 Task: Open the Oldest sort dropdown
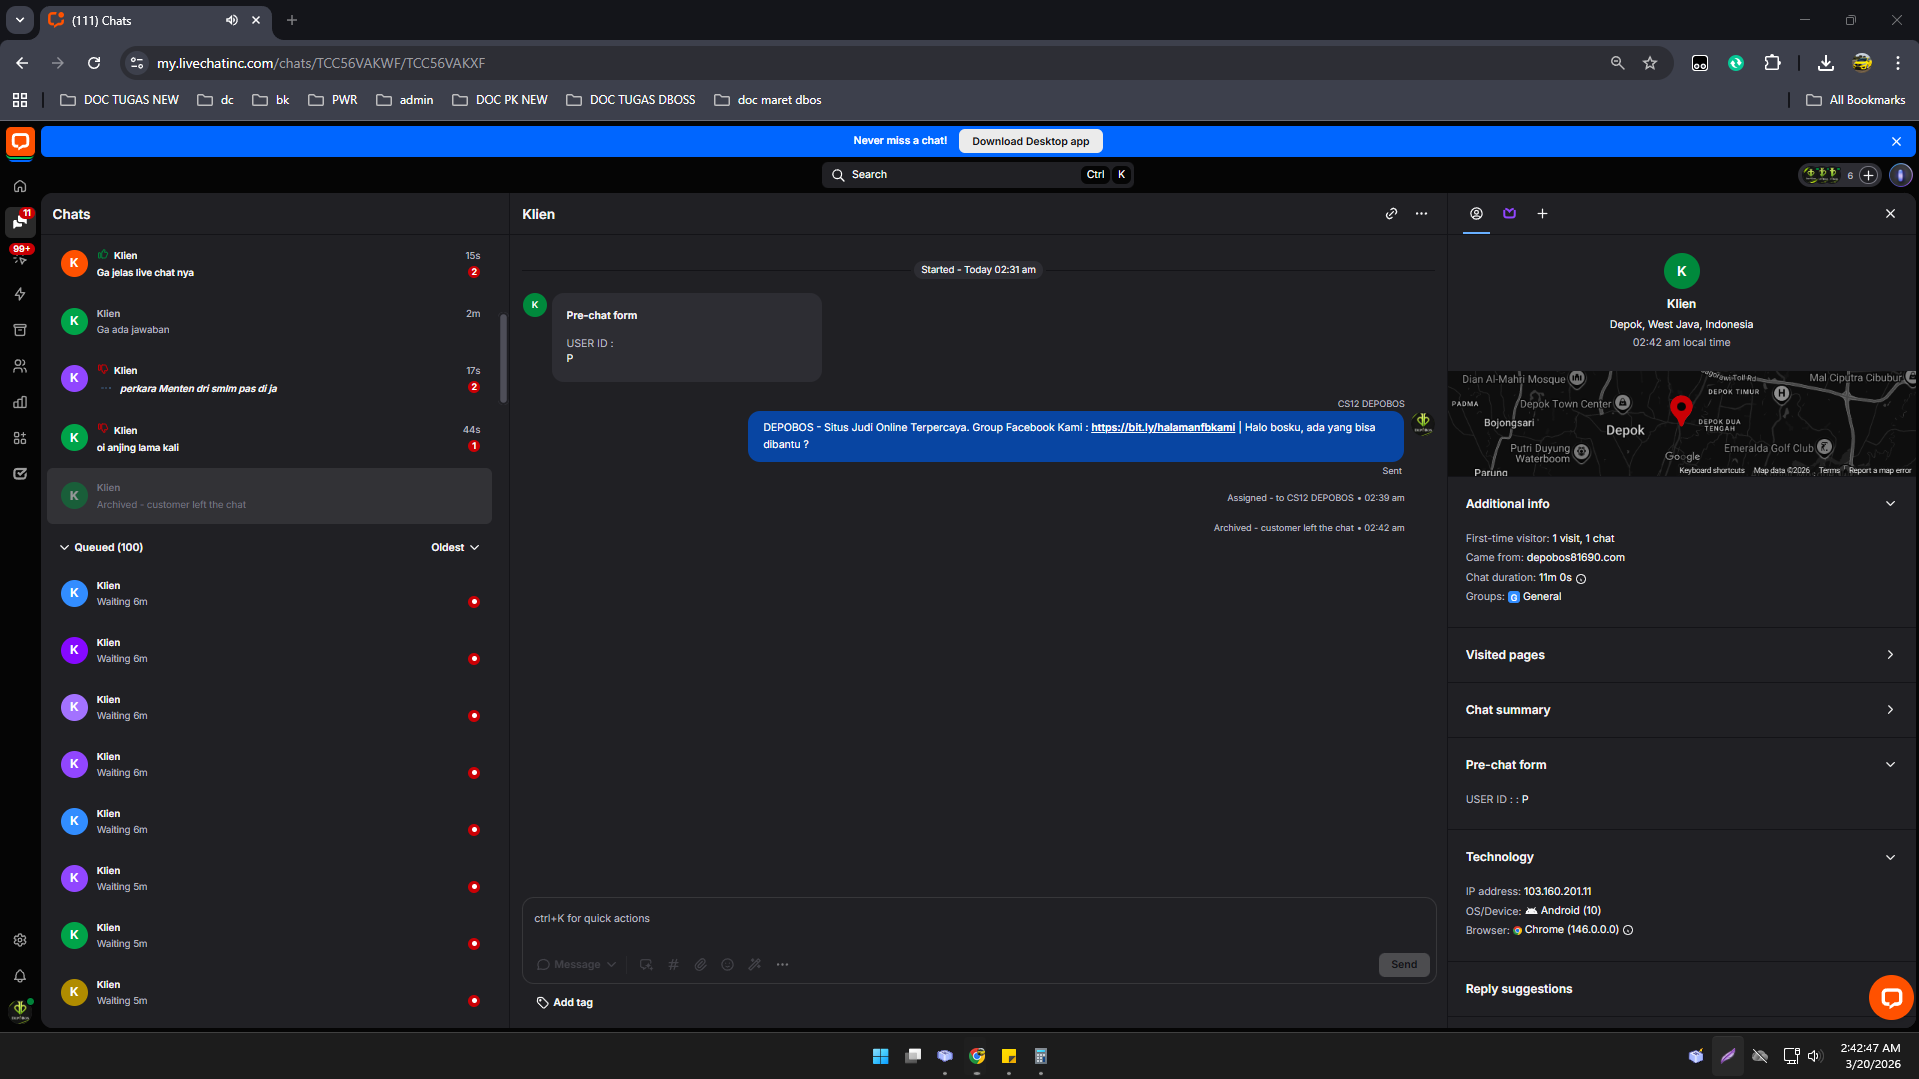click(x=455, y=548)
